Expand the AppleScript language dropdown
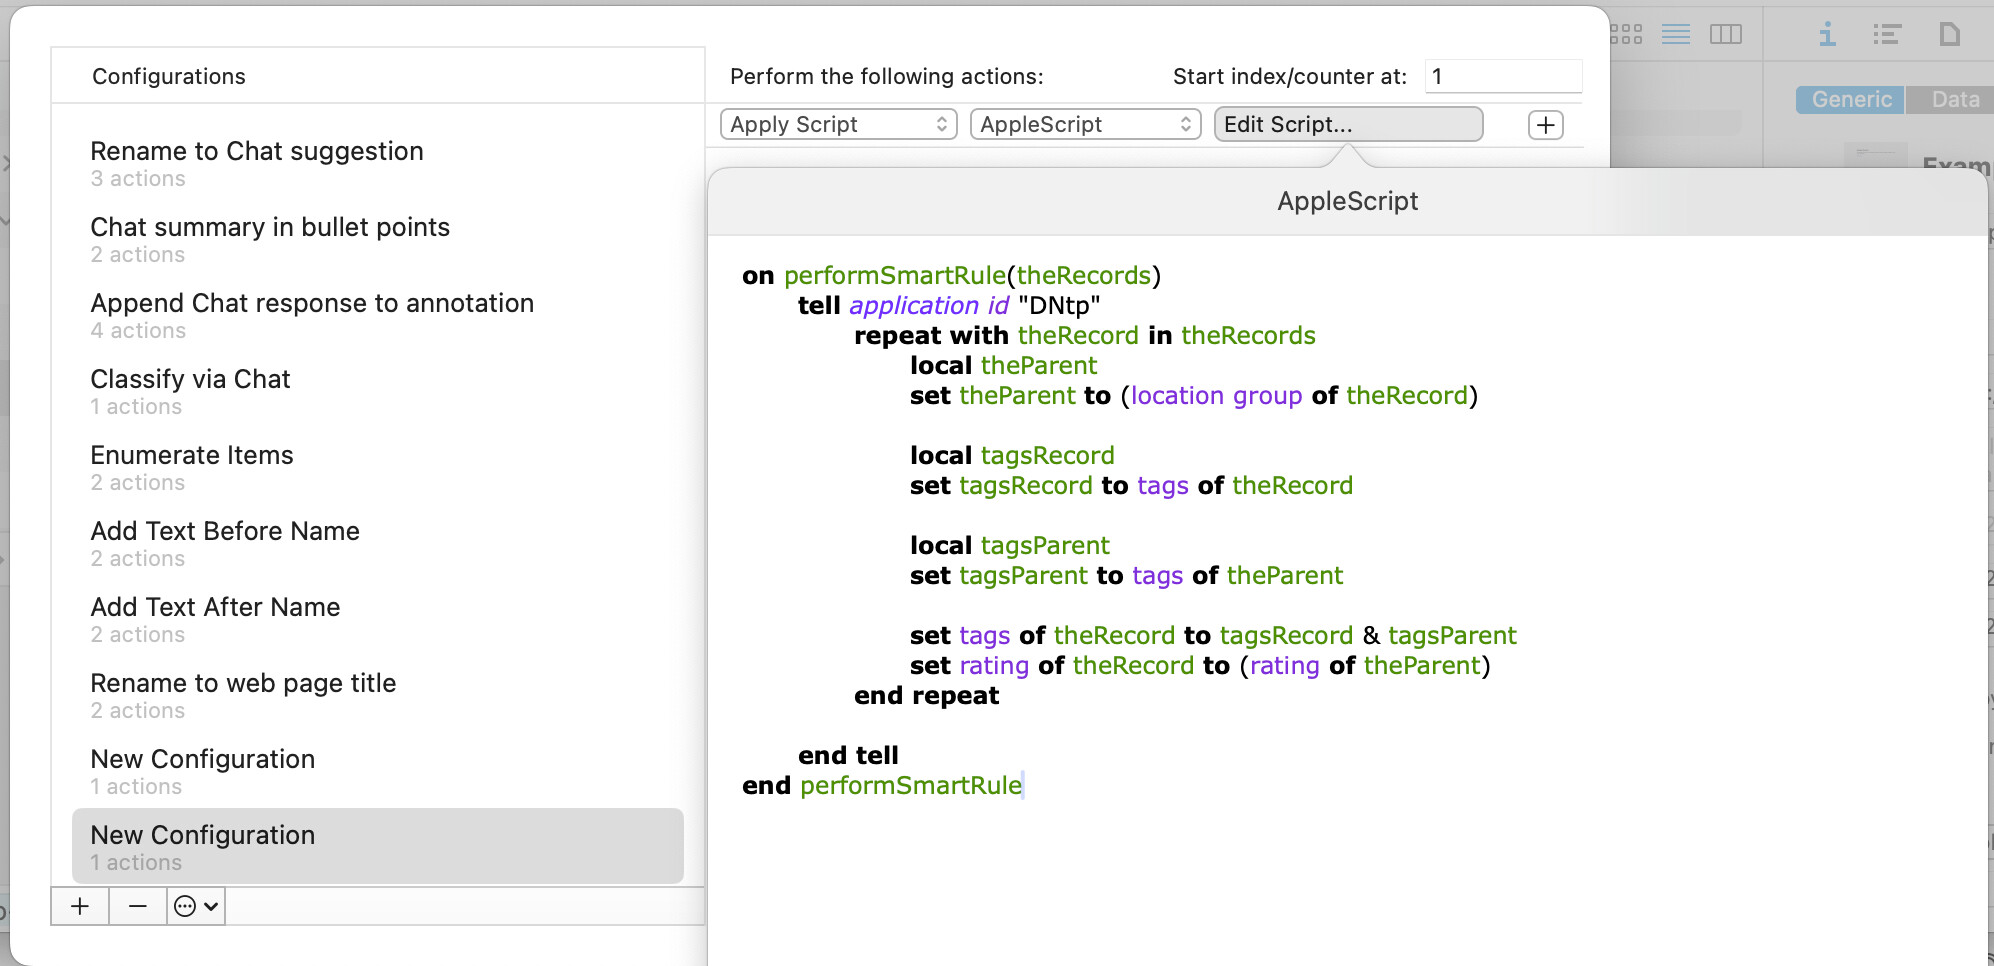 point(1085,124)
